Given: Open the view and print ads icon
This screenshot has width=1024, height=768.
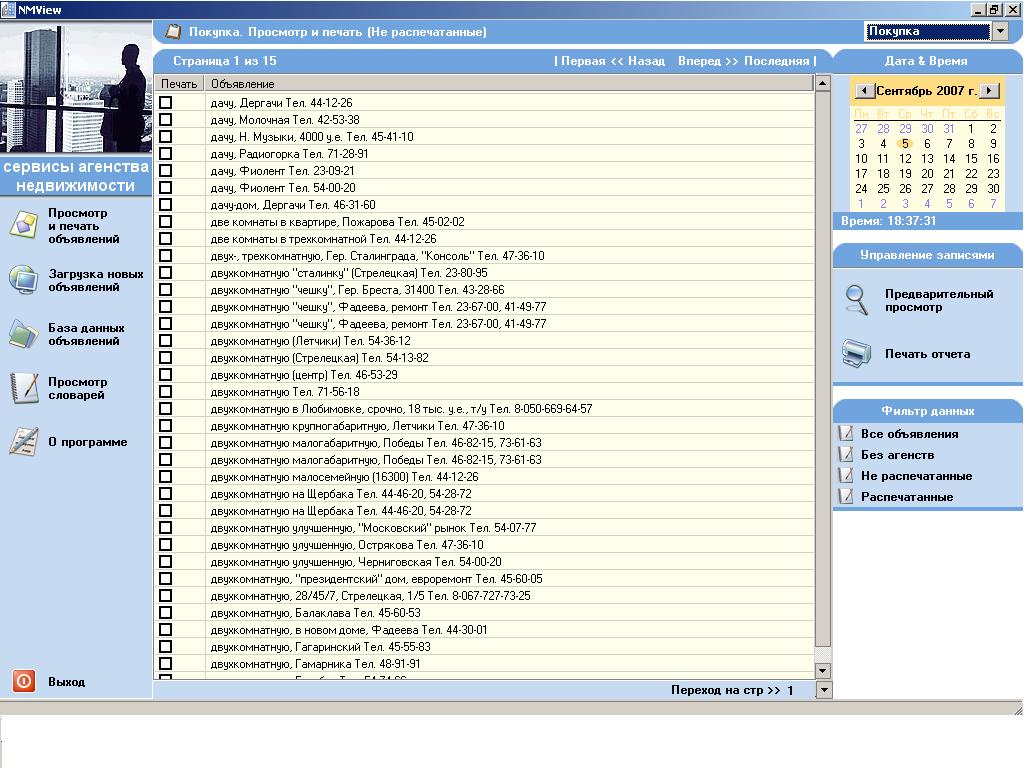Looking at the screenshot, I should point(24,225).
